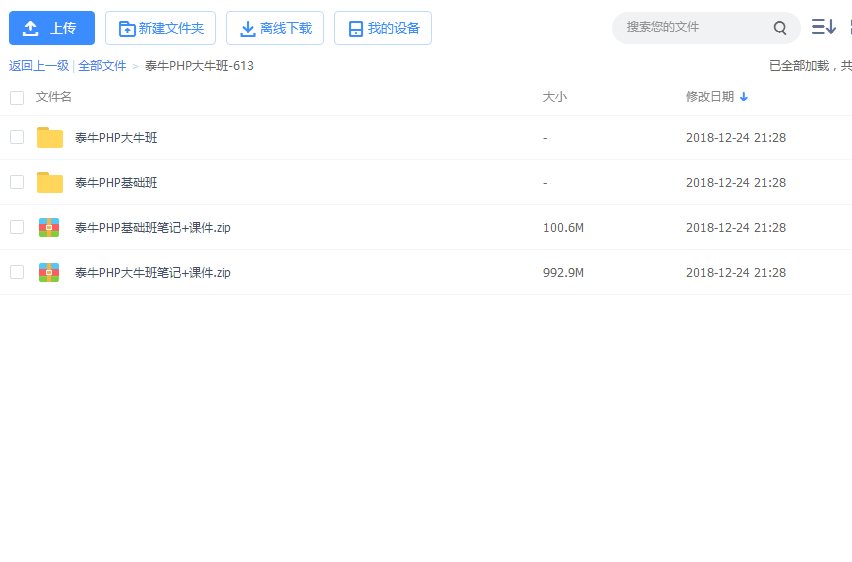This screenshot has width=852, height=562.
Task: Go back via 返回上一级 link
Action: click(x=39, y=66)
